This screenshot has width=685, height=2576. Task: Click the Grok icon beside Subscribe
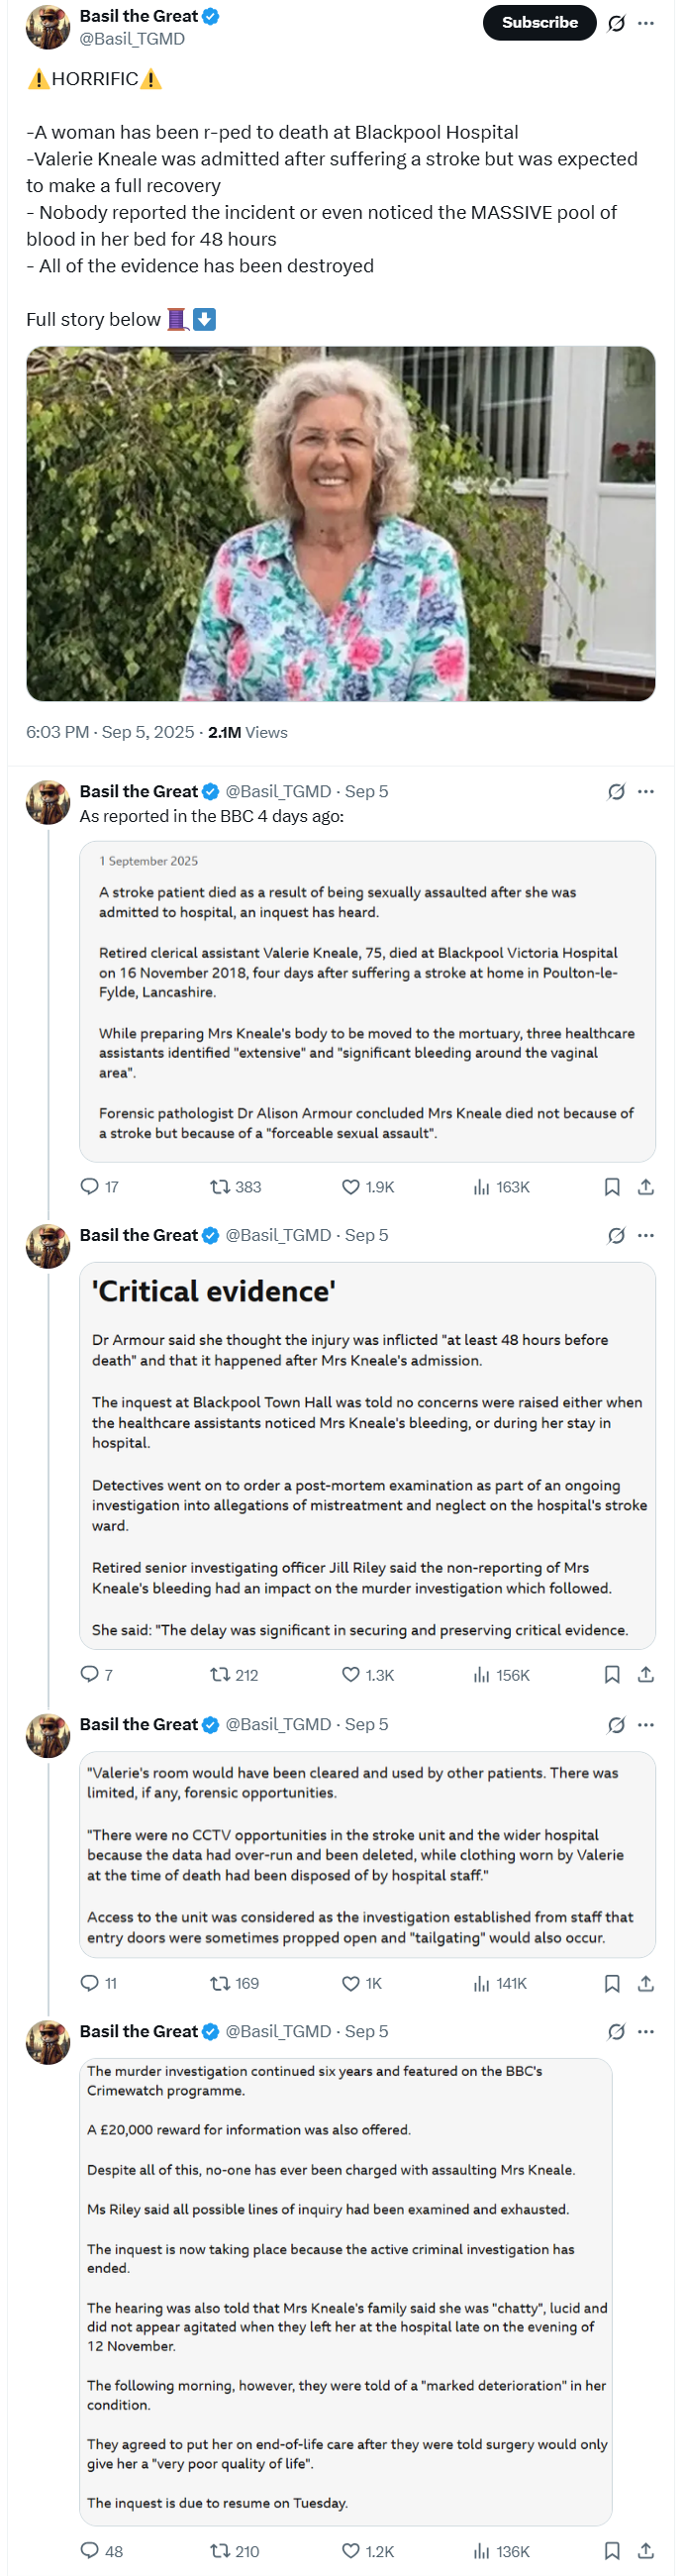(617, 23)
